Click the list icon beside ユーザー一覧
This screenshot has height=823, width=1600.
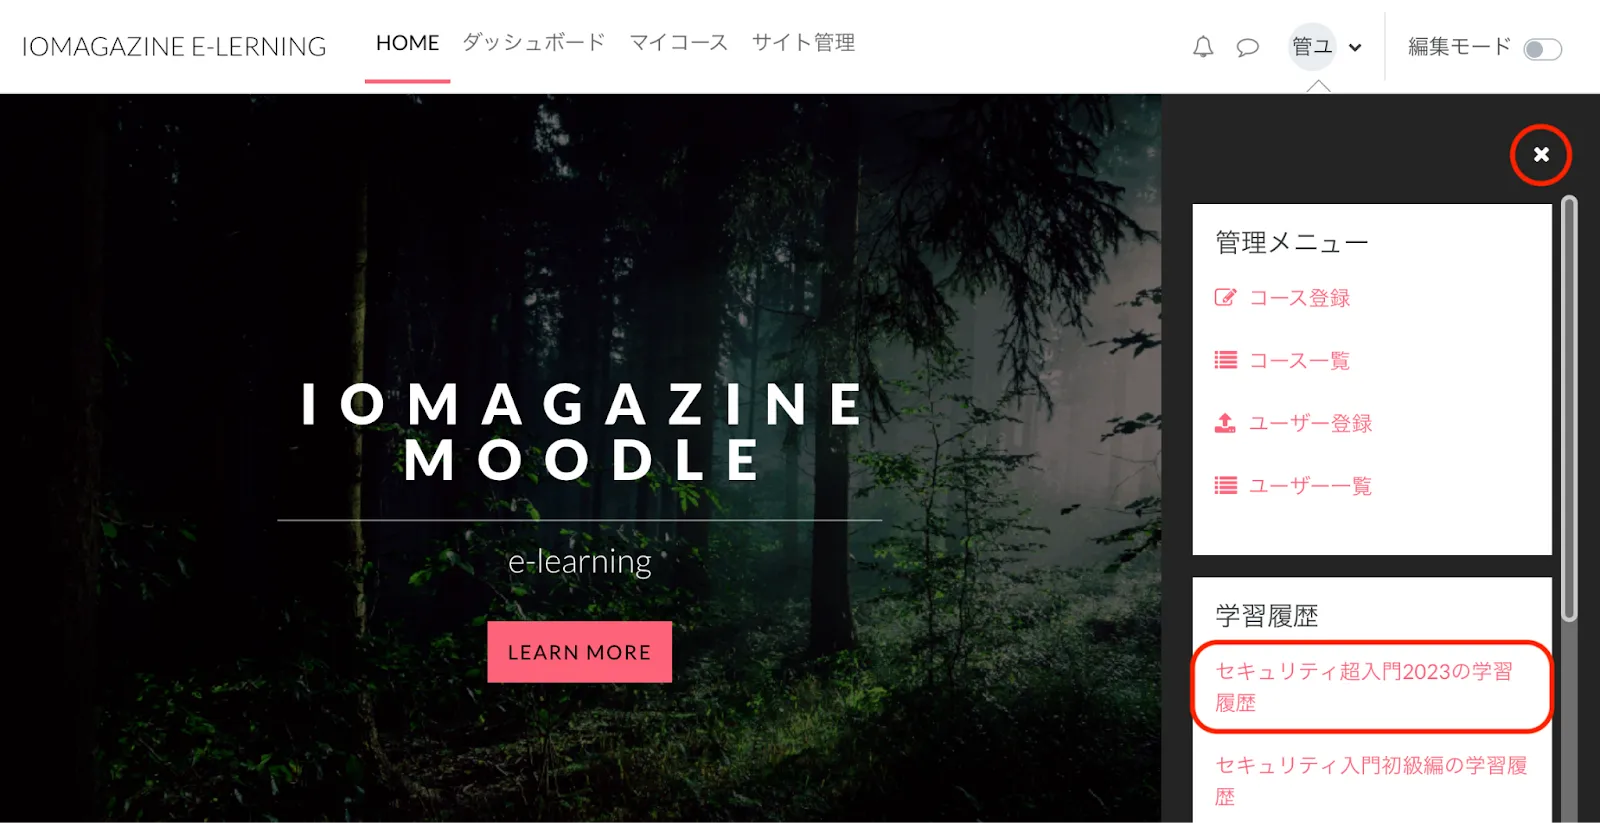coord(1225,485)
